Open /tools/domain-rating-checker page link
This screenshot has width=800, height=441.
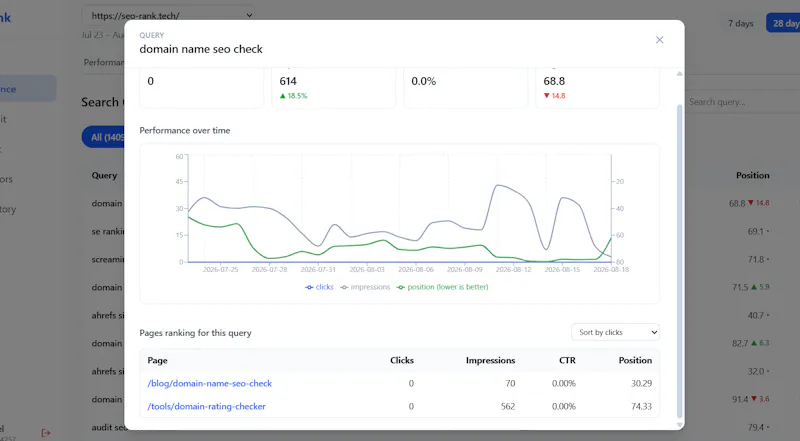(x=207, y=406)
